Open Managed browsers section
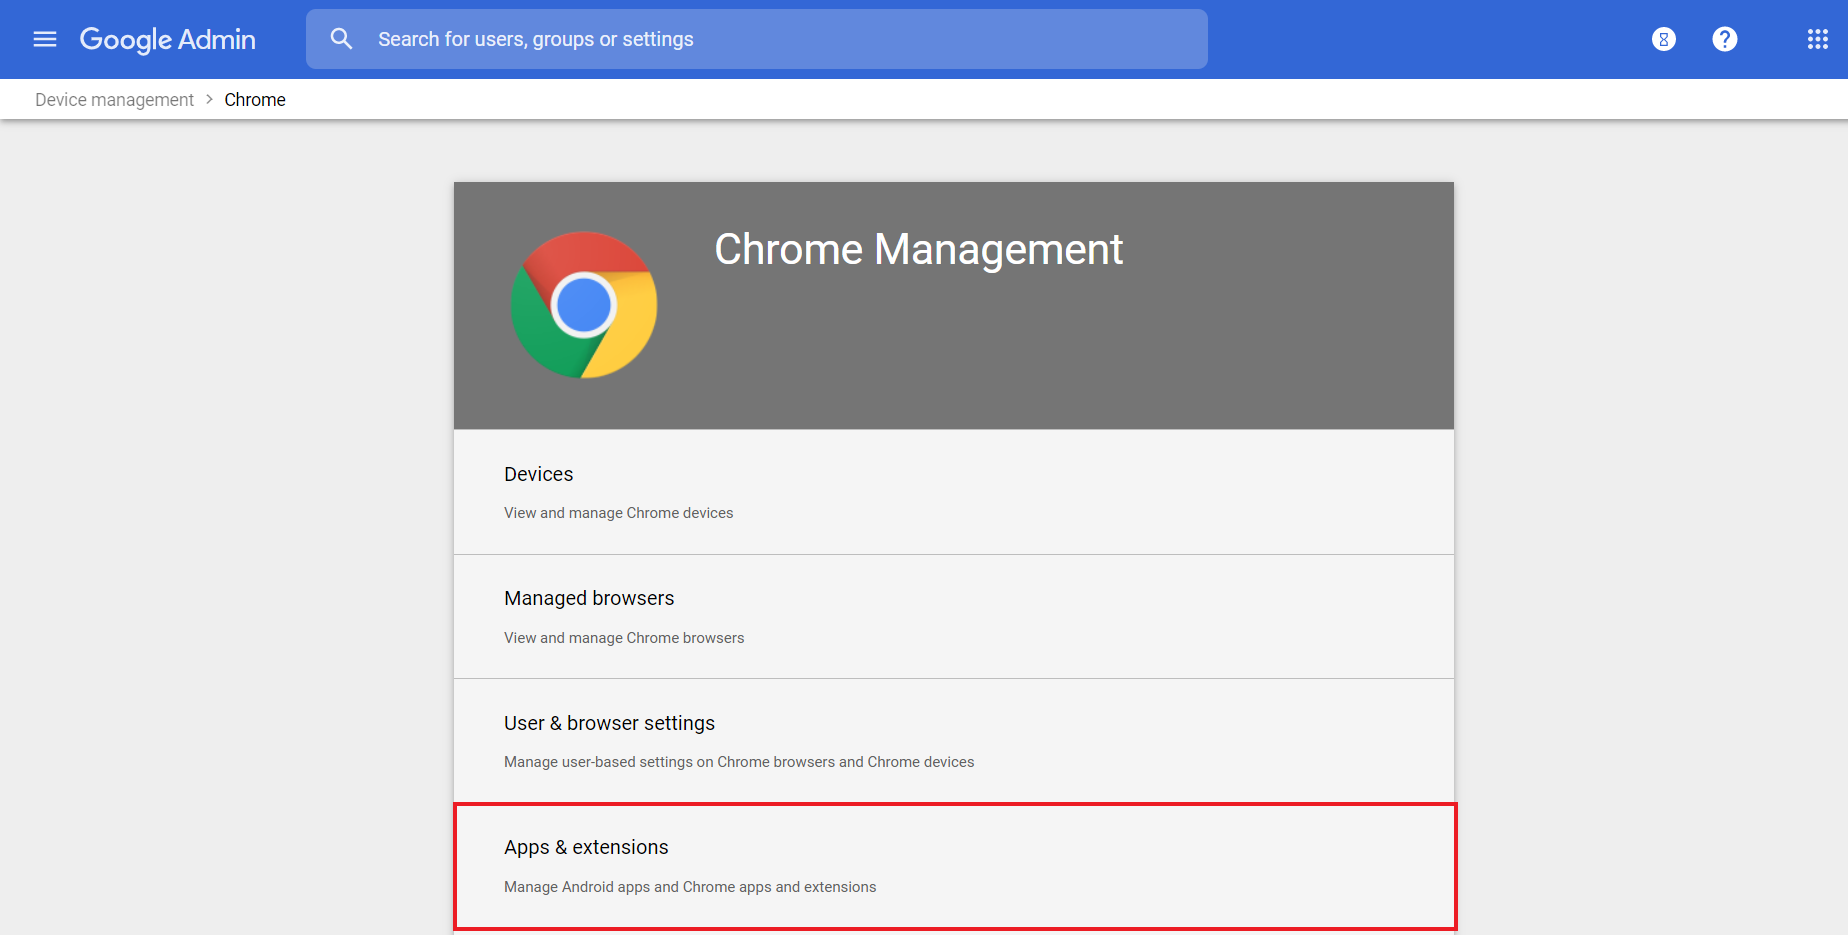 (x=589, y=598)
